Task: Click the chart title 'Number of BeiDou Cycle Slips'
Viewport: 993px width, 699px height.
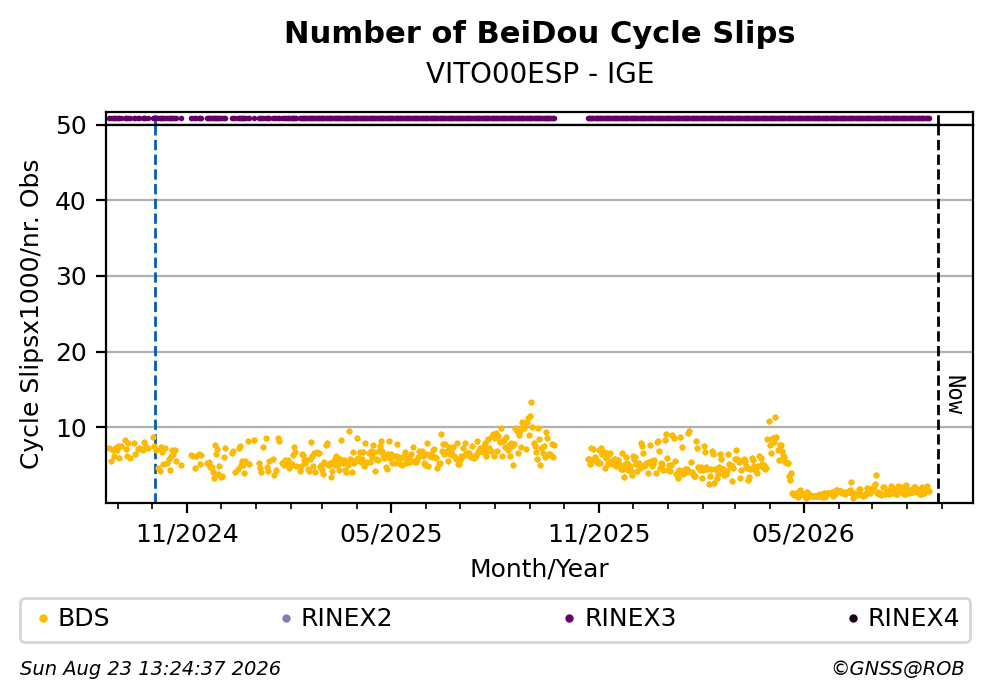Action: pos(540,33)
